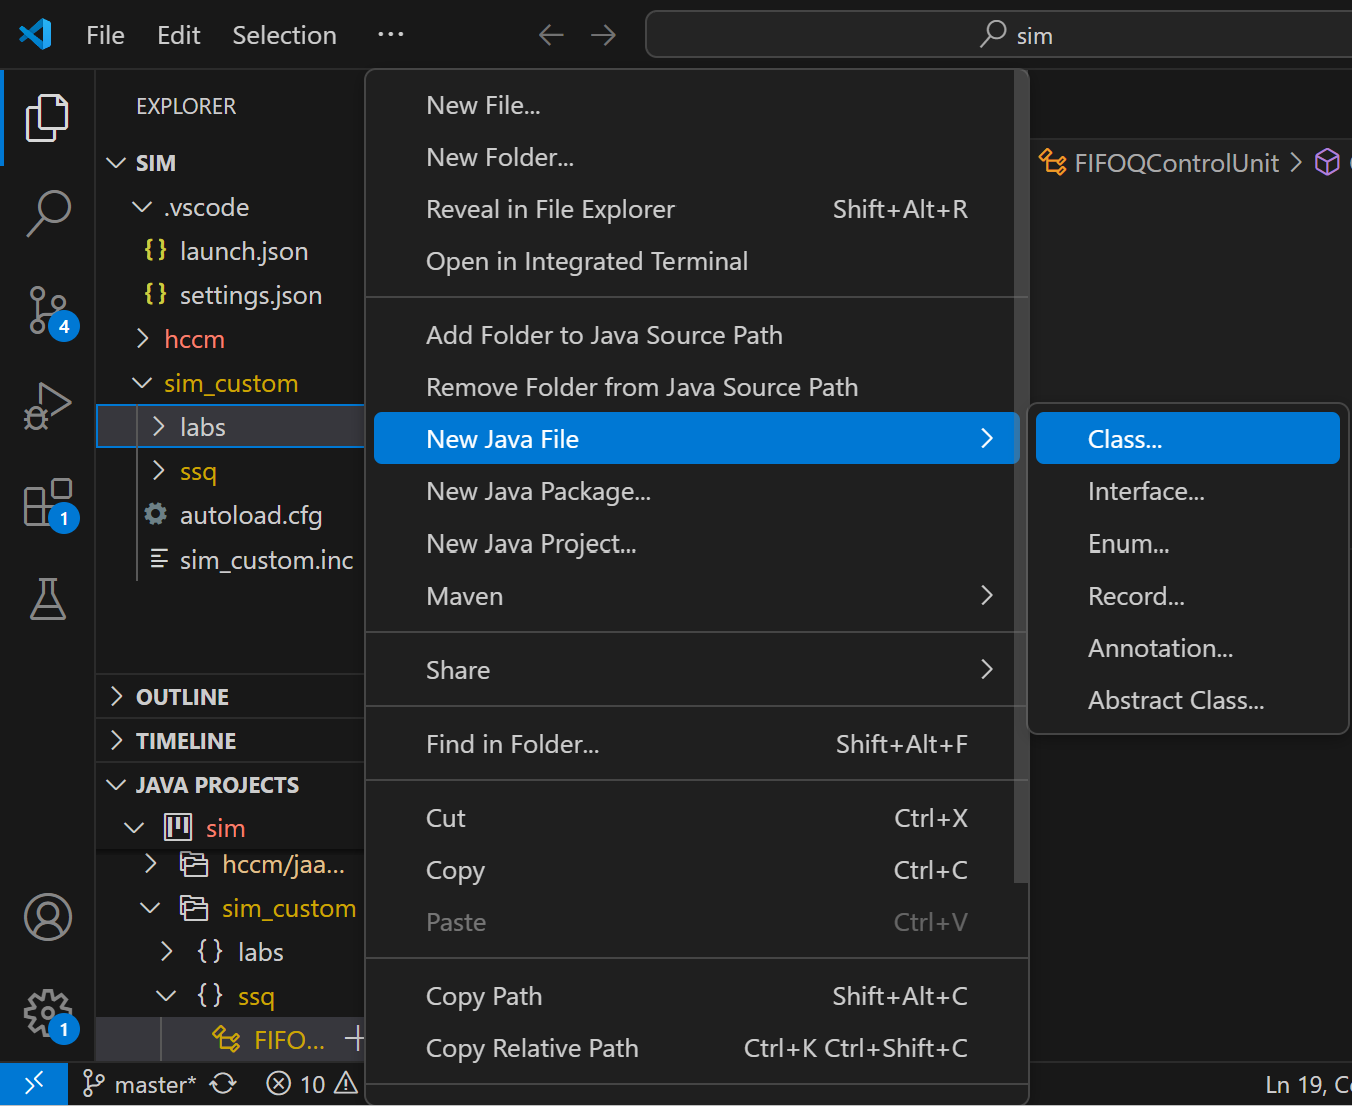Image resolution: width=1352 pixels, height=1106 pixels.
Task: Open the Extensions view icon
Action: 47,502
